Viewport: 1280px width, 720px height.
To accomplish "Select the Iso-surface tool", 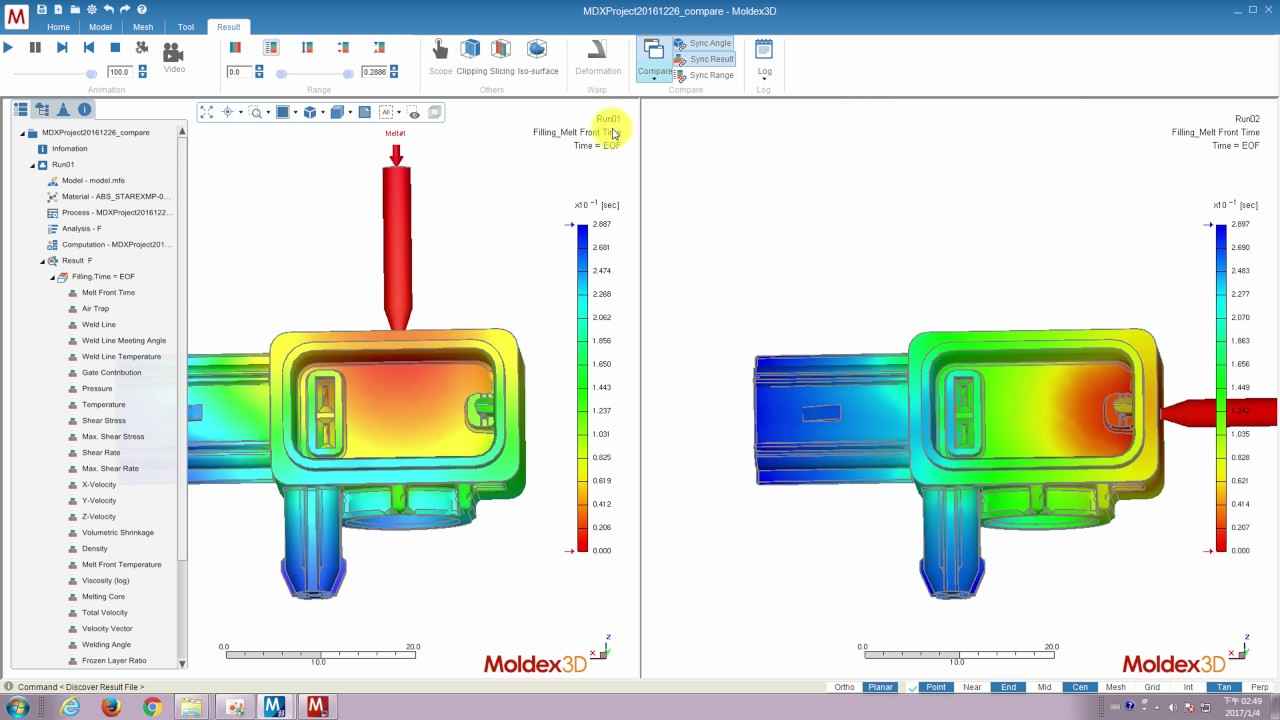I will point(537,50).
